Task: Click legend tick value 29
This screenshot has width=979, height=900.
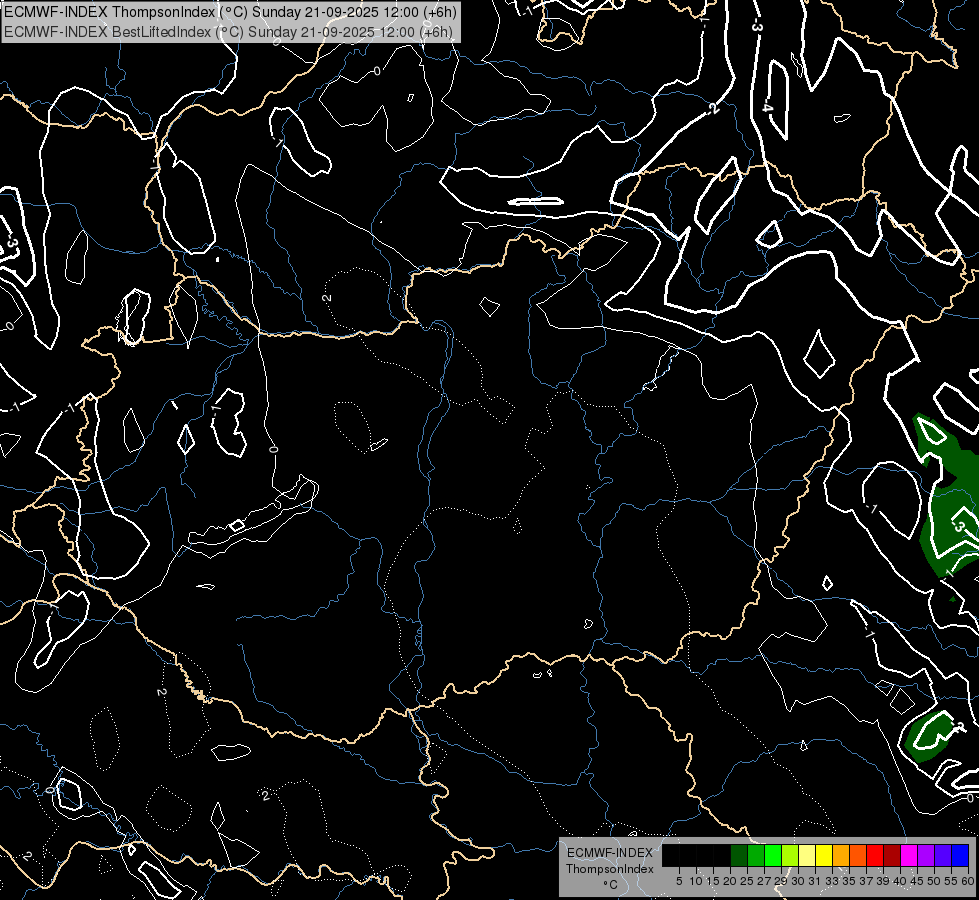Action: point(781,881)
